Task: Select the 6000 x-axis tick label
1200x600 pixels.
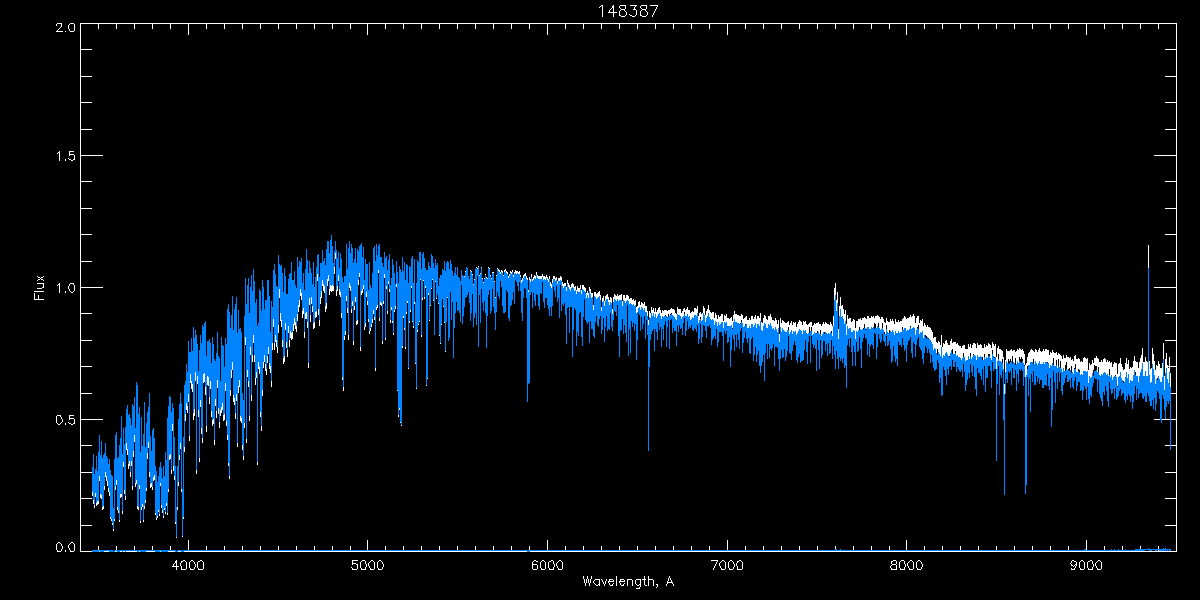Action: click(x=547, y=564)
